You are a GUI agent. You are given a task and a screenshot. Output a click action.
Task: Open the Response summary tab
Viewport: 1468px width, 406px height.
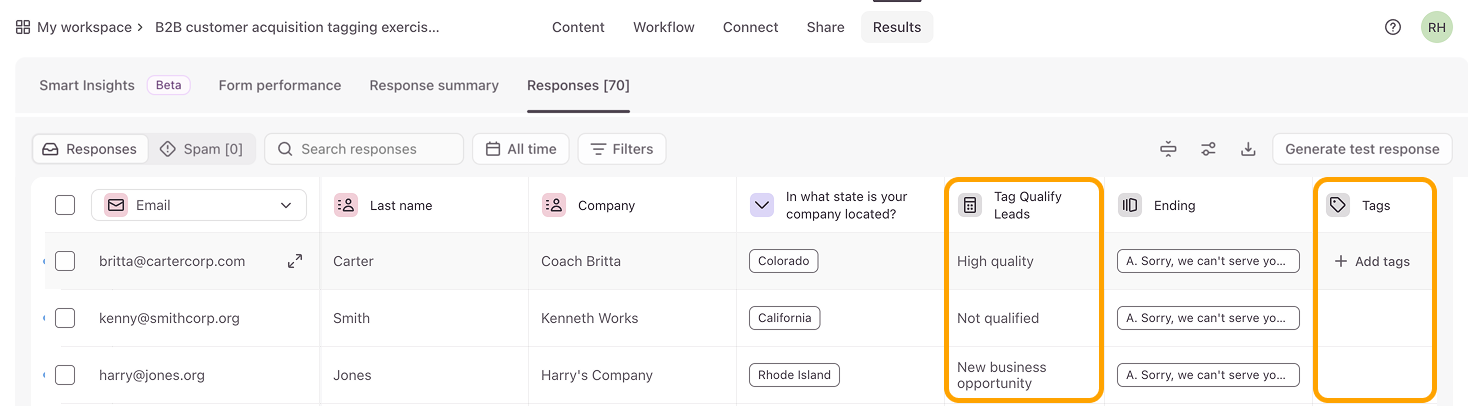click(x=434, y=85)
